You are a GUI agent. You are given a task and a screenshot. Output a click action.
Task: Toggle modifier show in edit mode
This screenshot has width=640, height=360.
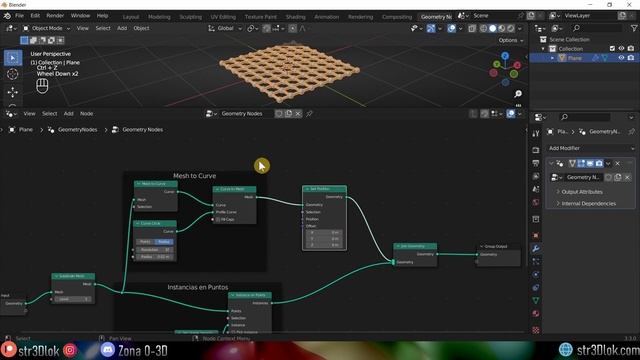tap(581, 164)
